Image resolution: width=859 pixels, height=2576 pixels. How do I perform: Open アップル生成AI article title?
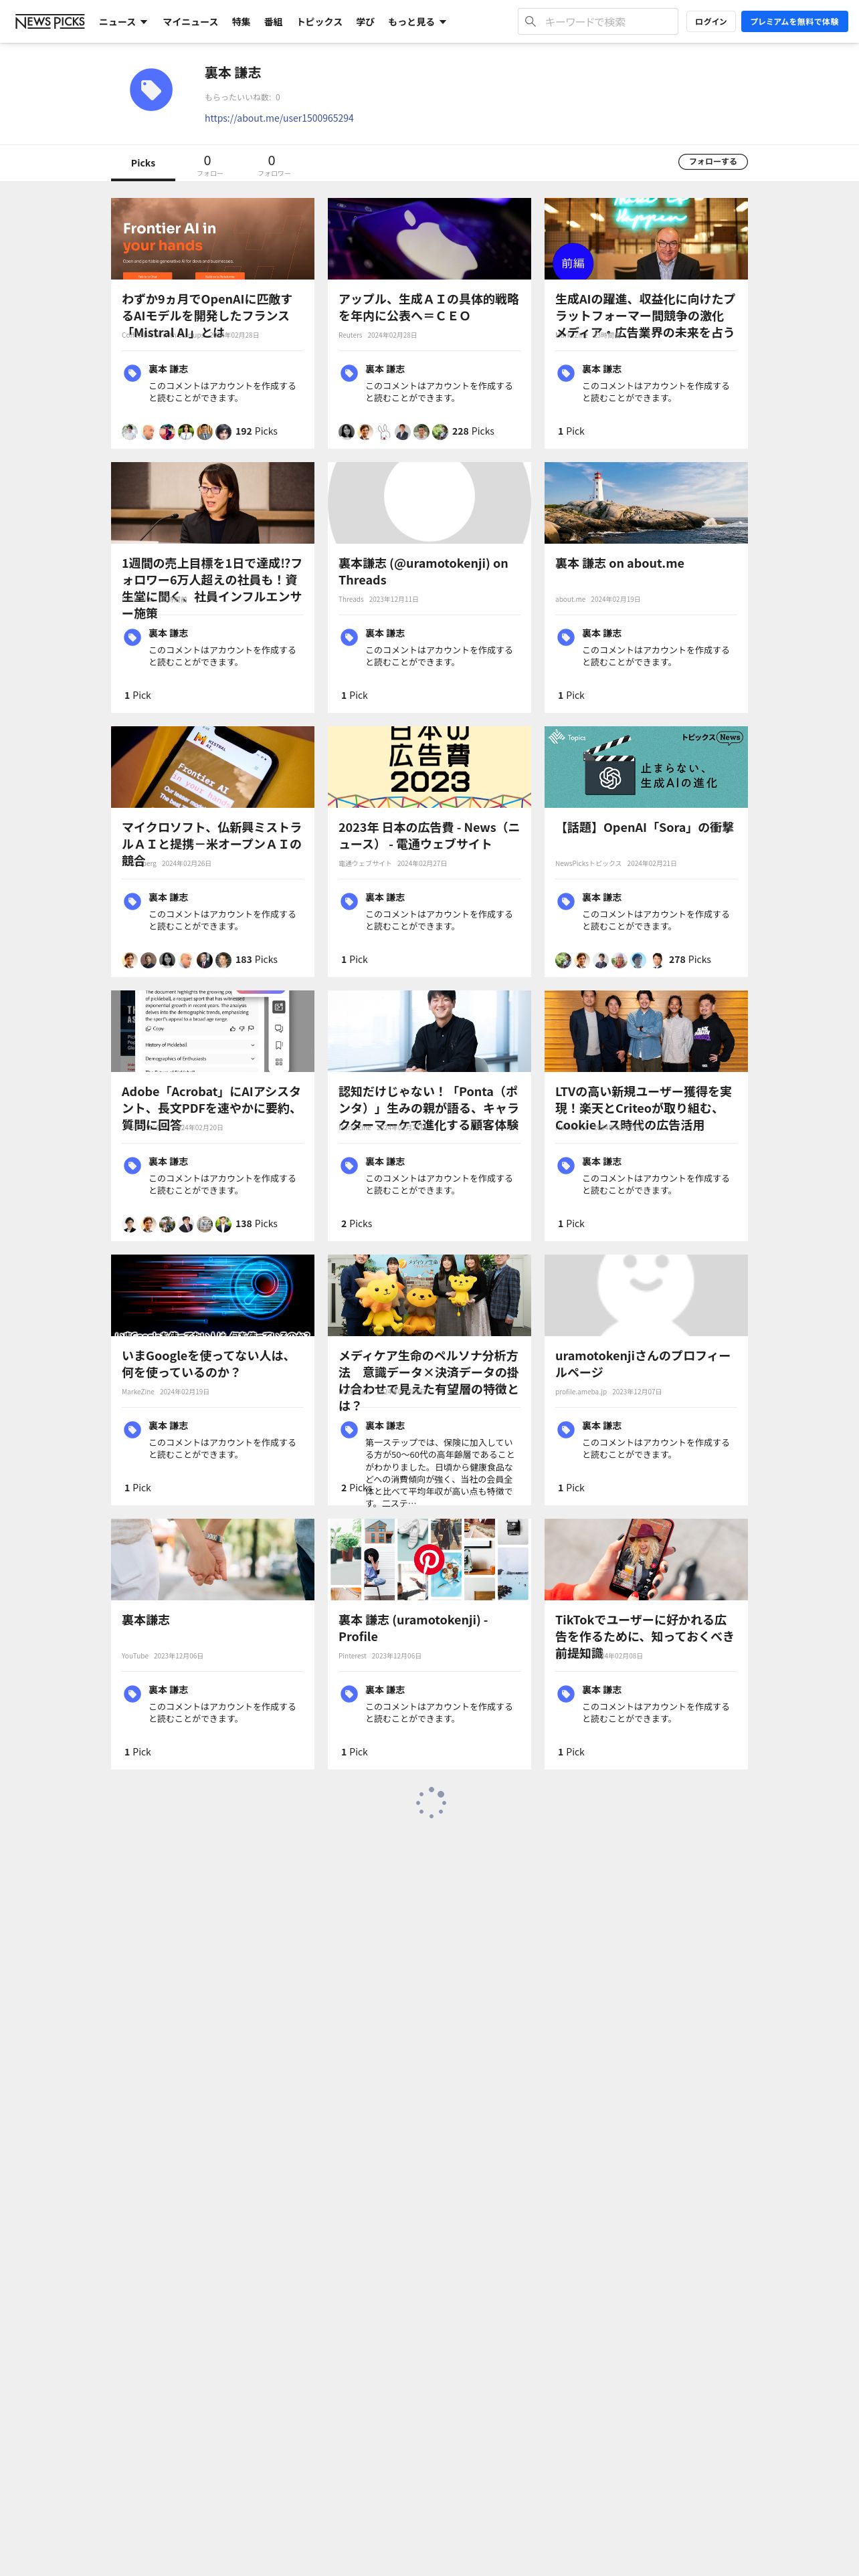coord(428,307)
